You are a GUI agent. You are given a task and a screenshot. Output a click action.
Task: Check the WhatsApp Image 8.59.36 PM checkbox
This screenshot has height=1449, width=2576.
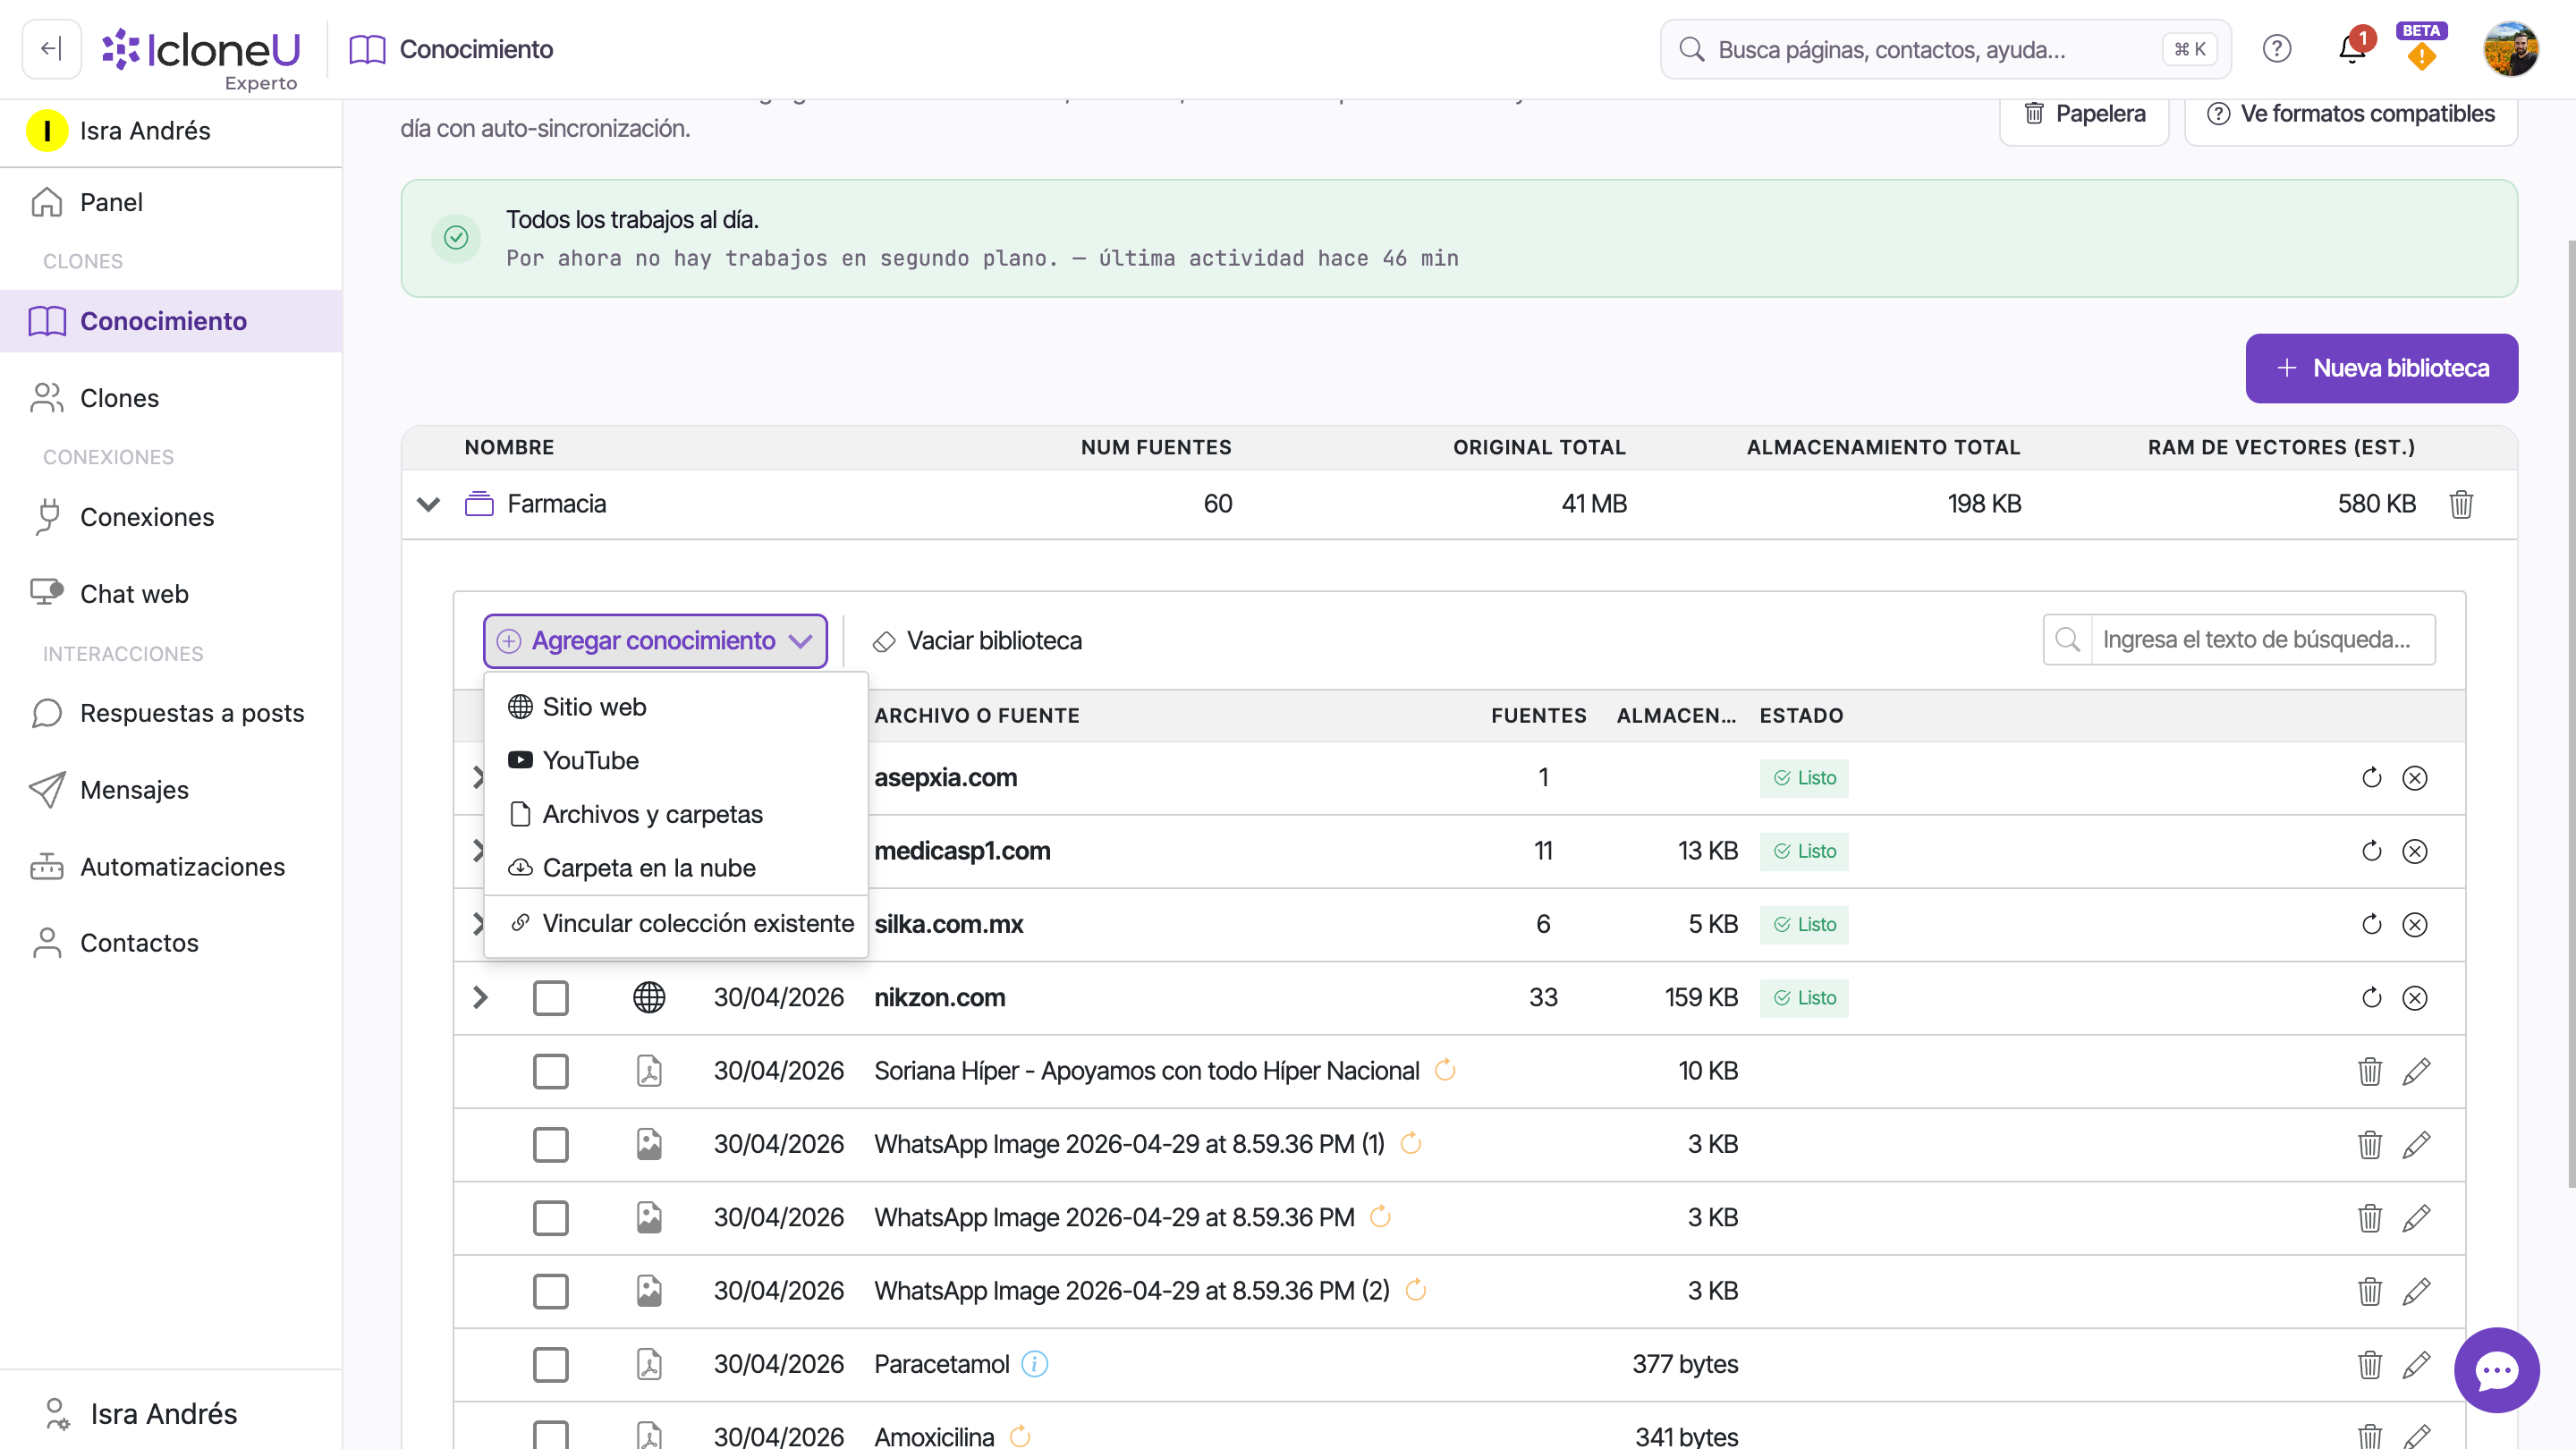(x=550, y=1218)
